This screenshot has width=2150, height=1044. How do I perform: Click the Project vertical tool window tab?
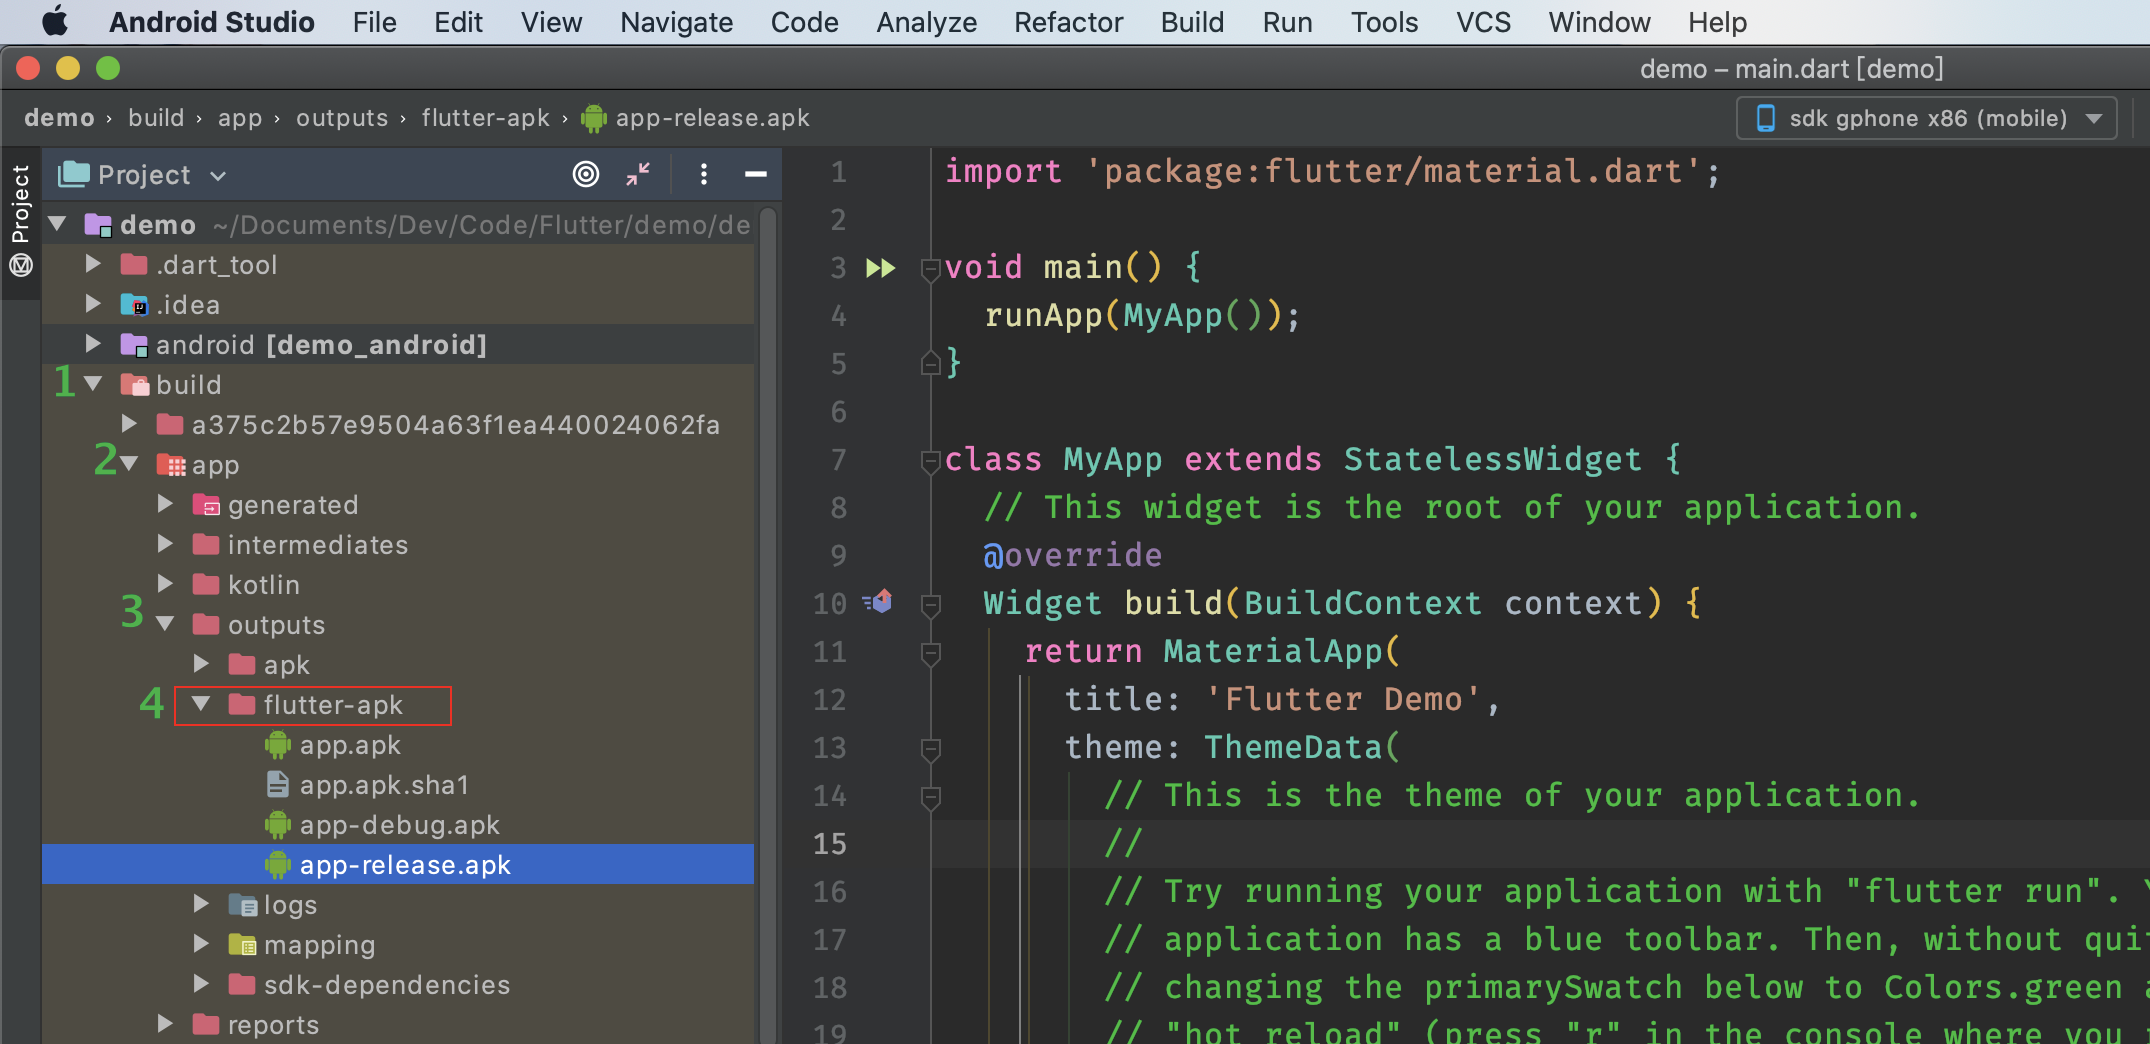(x=20, y=204)
